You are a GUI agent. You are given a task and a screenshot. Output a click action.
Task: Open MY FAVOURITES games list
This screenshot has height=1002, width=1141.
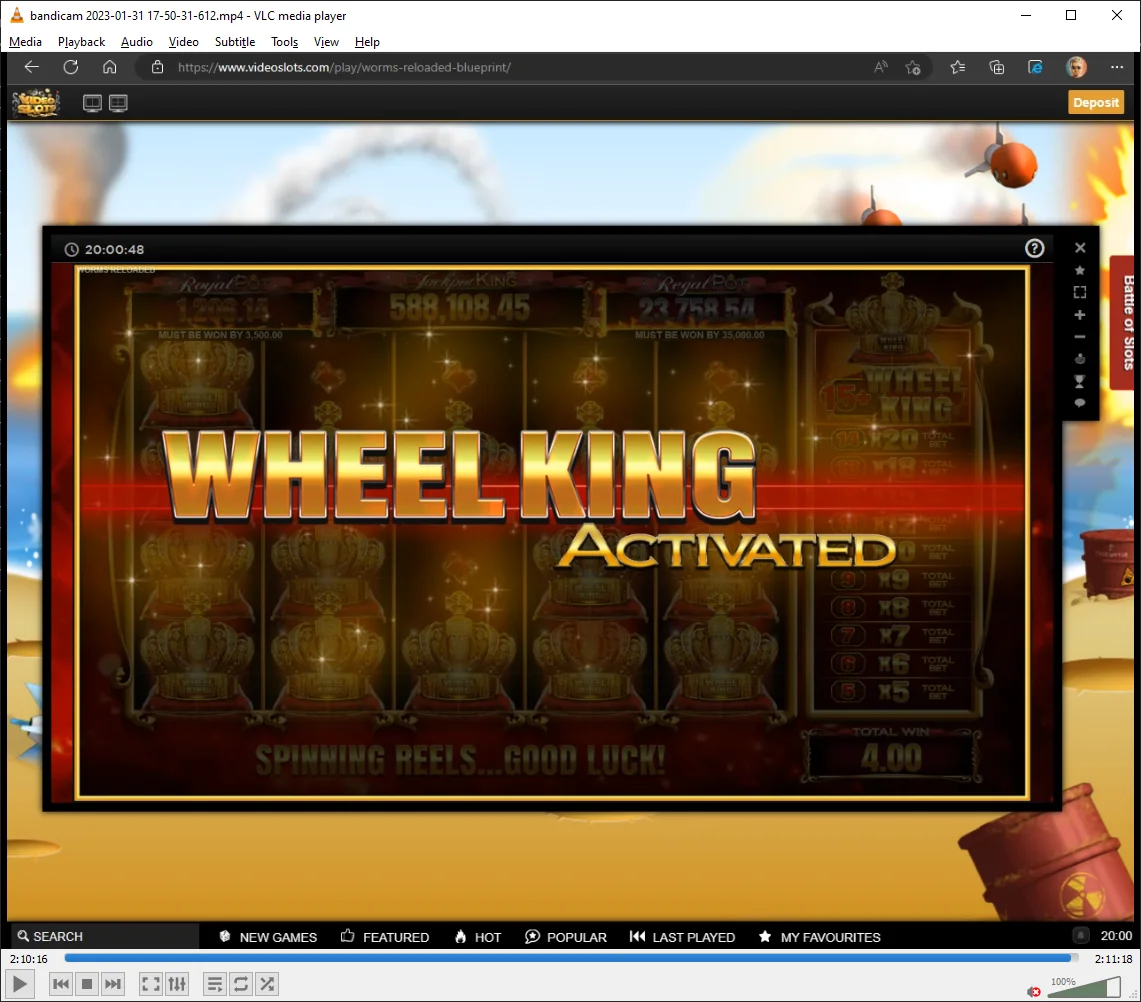click(x=819, y=937)
